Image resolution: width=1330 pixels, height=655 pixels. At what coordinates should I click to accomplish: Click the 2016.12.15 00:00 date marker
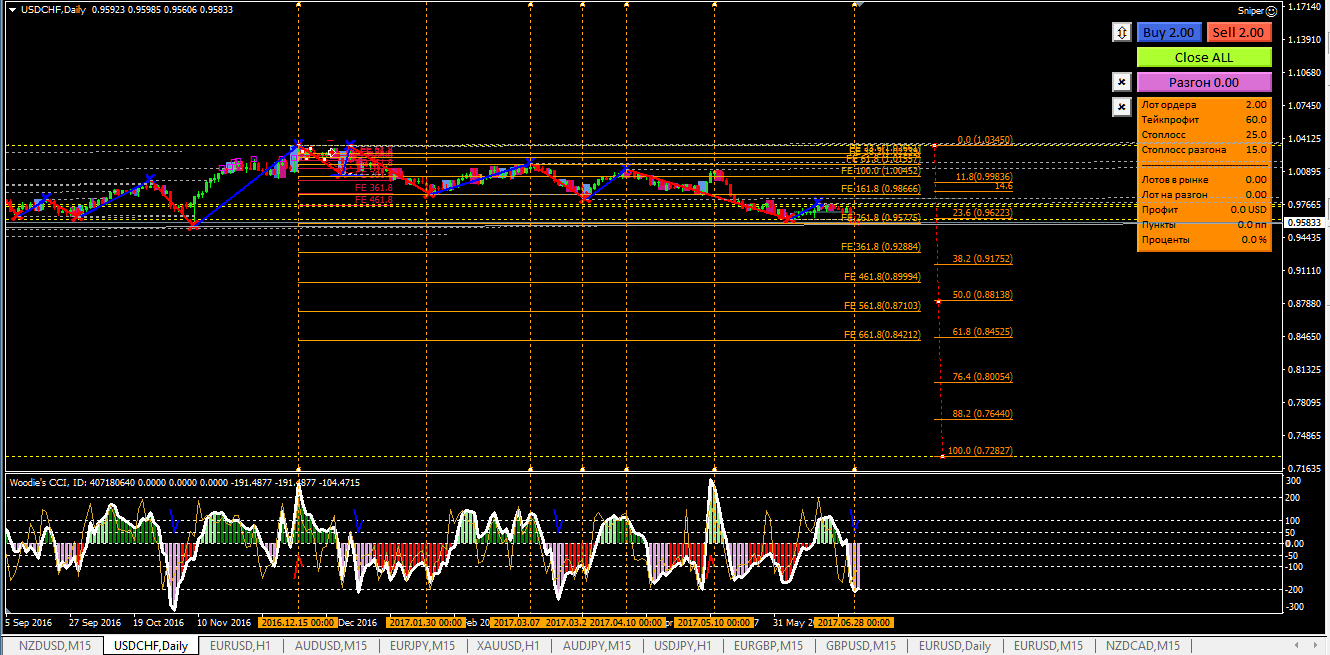pos(297,622)
